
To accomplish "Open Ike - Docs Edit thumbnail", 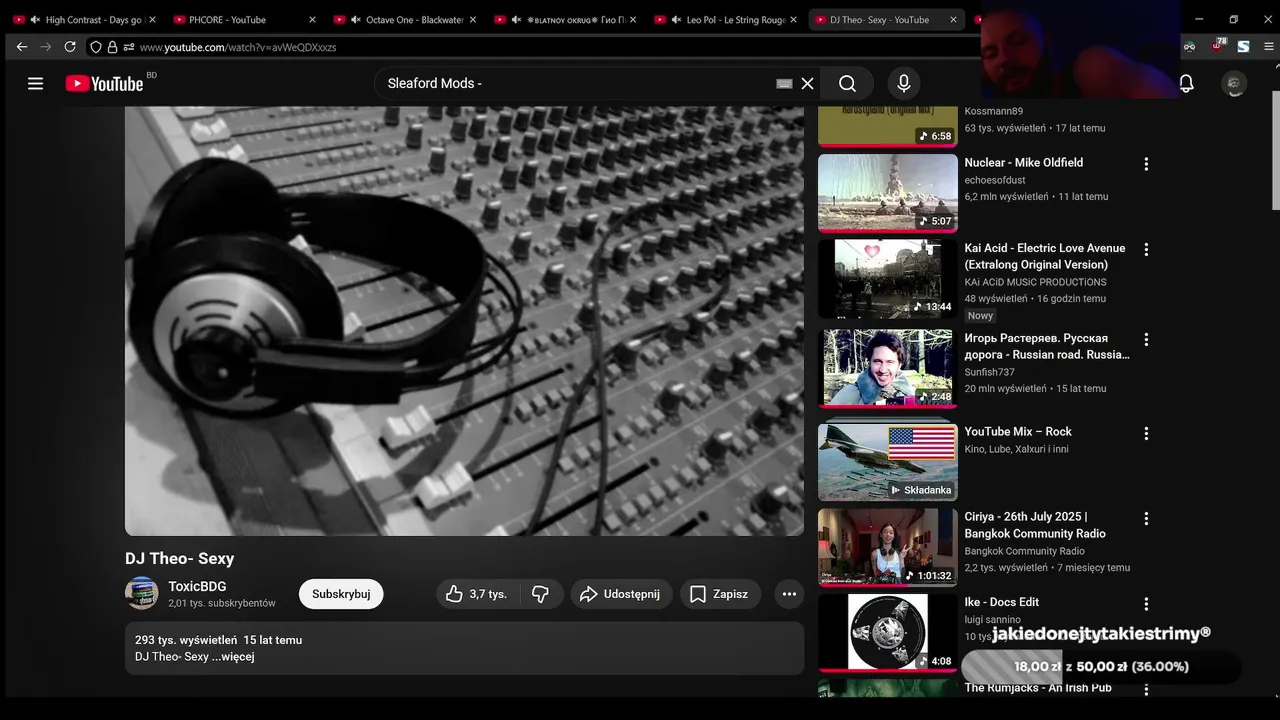I will pyautogui.click(x=887, y=632).
